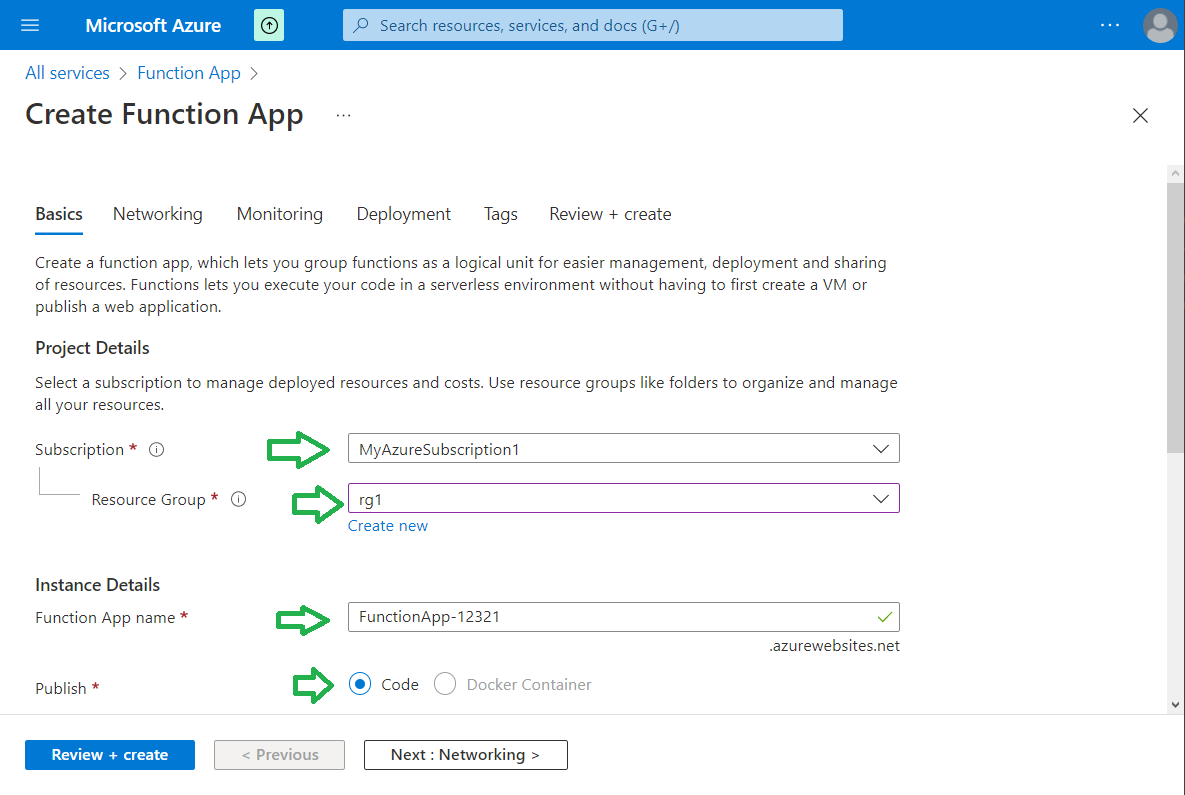This screenshot has width=1185, height=795.
Task: Switch to the Monitoring tab
Action: click(x=280, y=215)
